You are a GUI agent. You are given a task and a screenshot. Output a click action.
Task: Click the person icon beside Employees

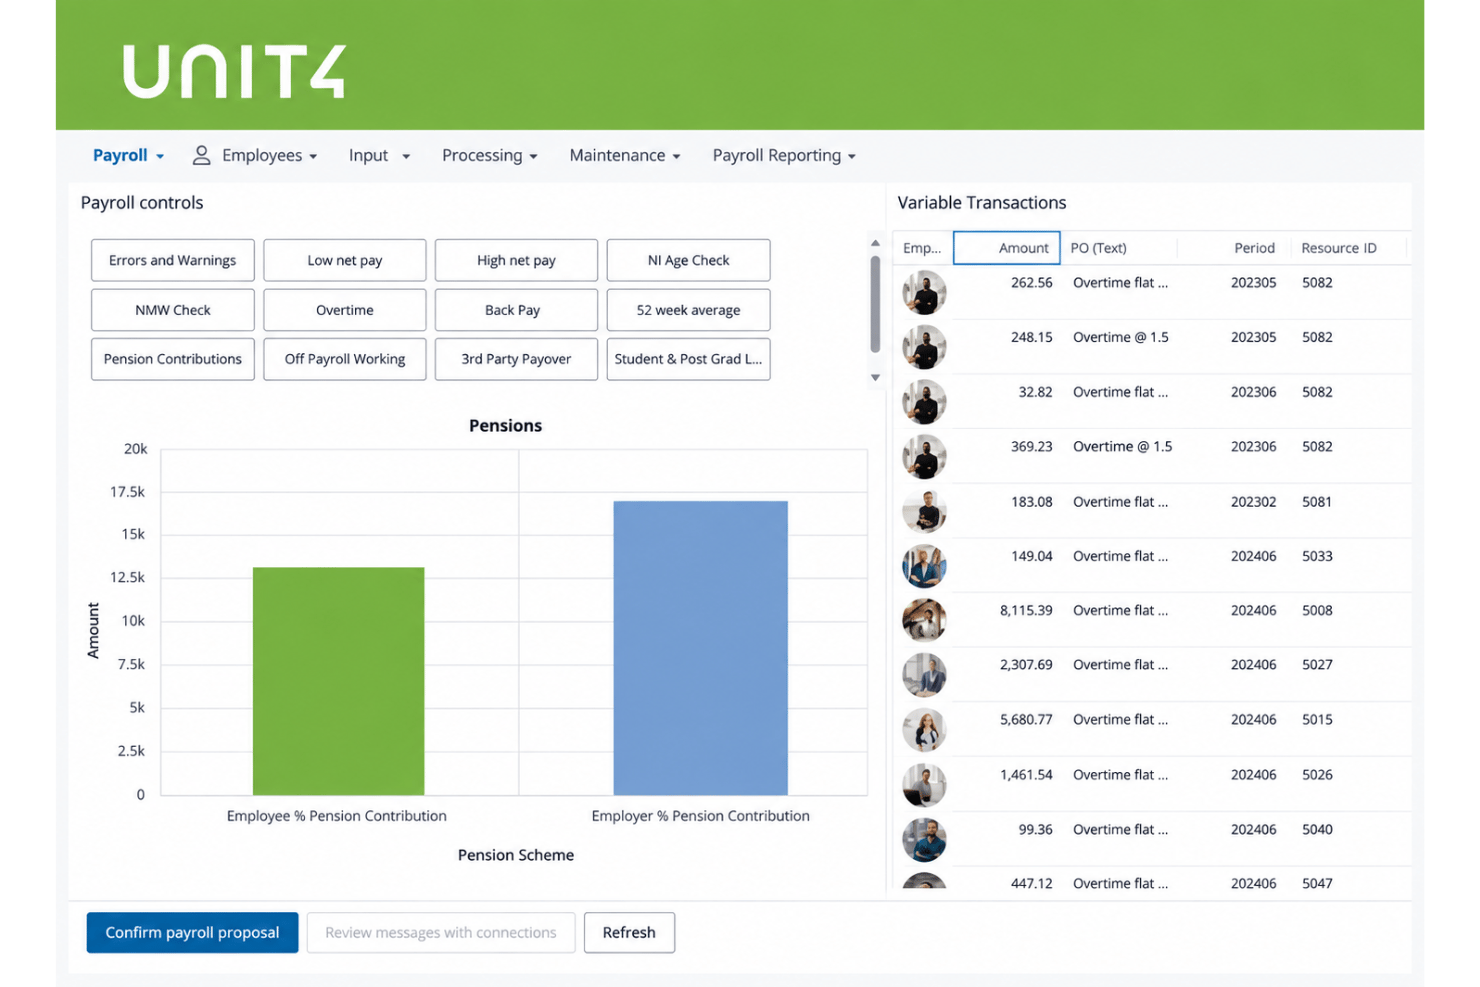pyautogui.click(x=201, y=155)
